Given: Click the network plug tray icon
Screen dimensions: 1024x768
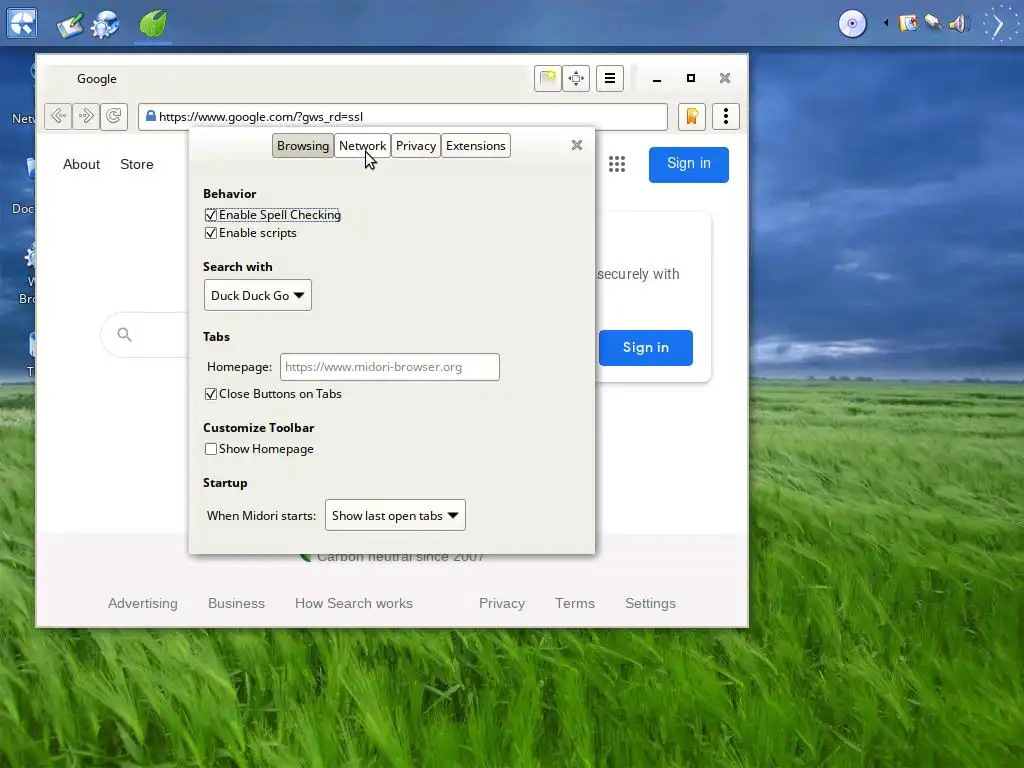Looking at the screenshot, I should (x=933, y=23).
